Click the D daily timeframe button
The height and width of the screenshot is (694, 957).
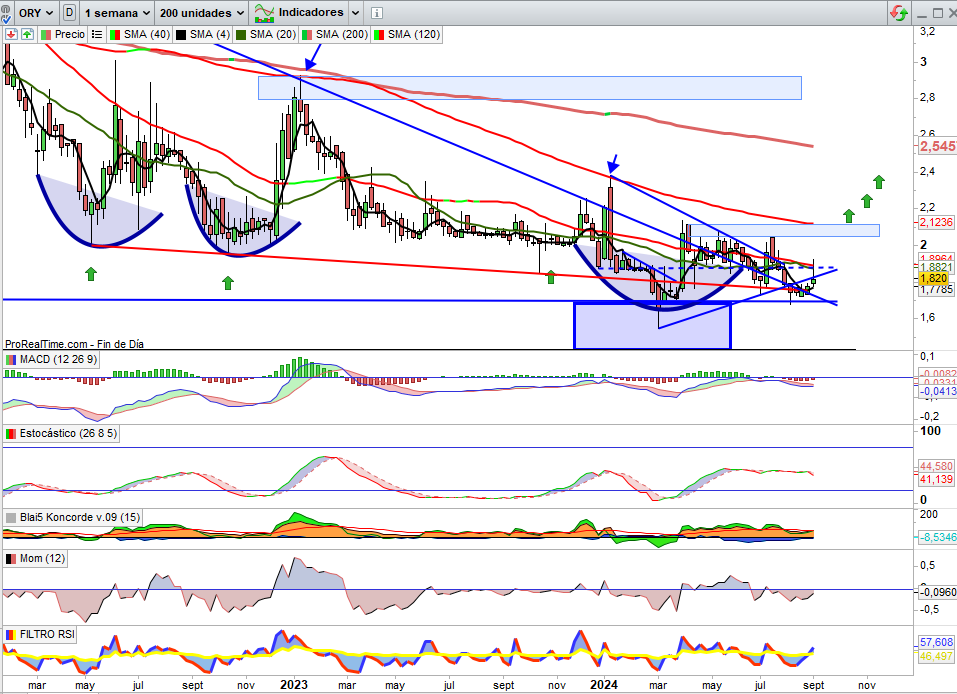point(70,13)
